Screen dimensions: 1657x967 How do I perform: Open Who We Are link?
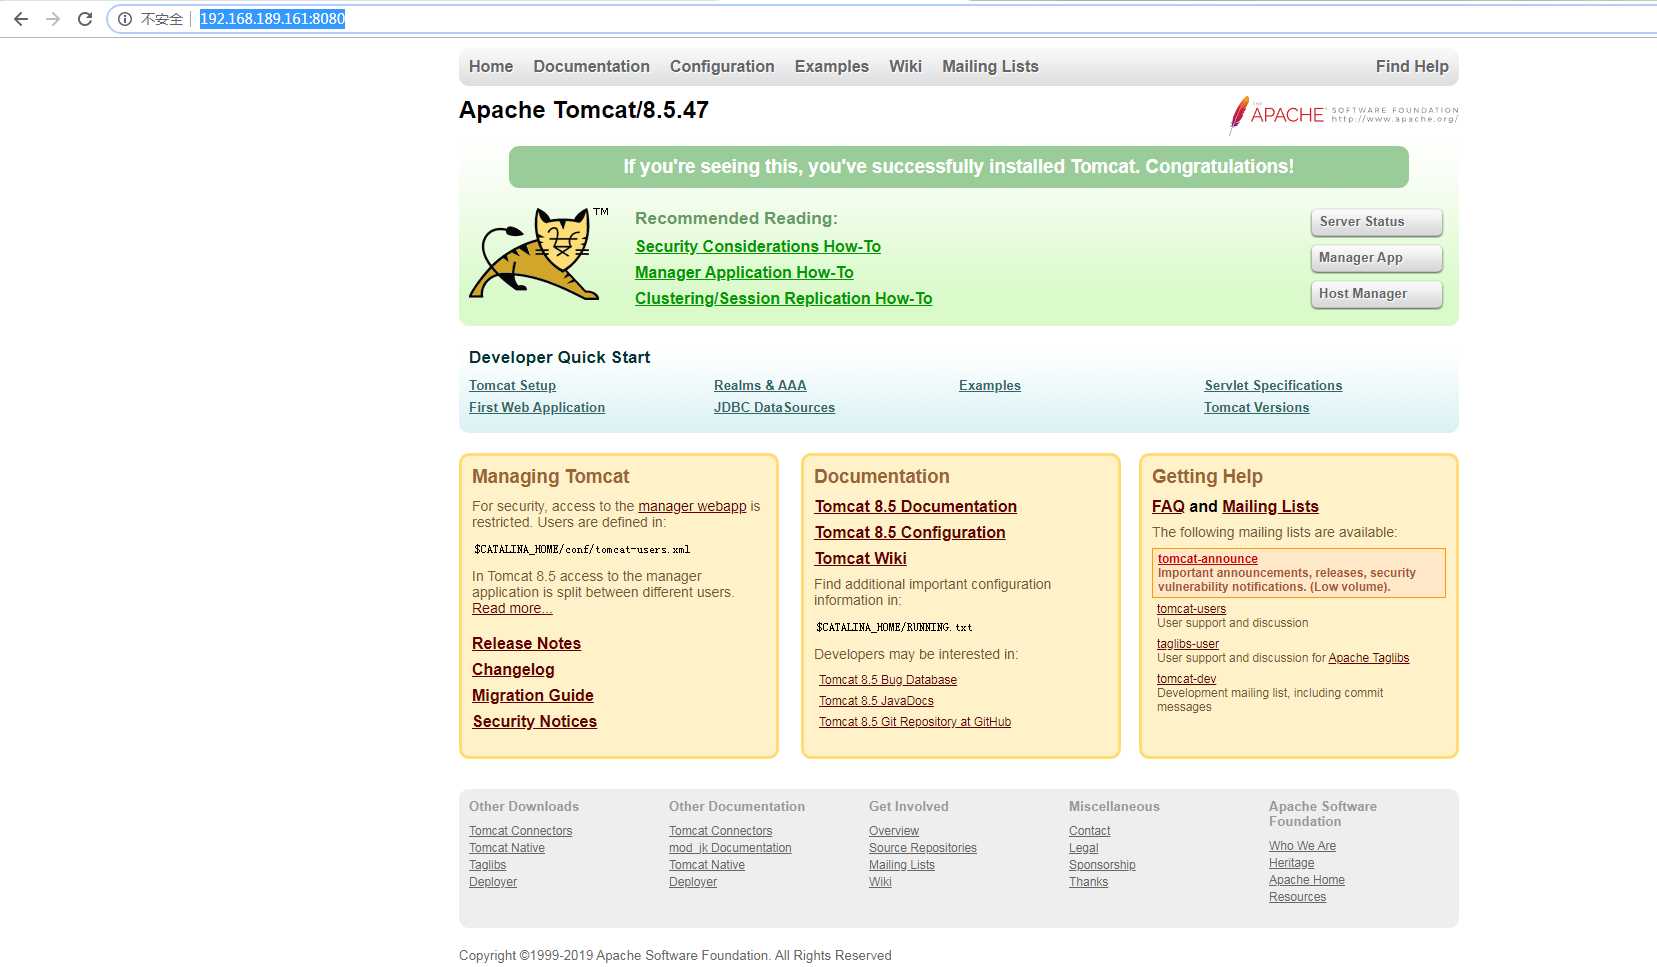1302,846
